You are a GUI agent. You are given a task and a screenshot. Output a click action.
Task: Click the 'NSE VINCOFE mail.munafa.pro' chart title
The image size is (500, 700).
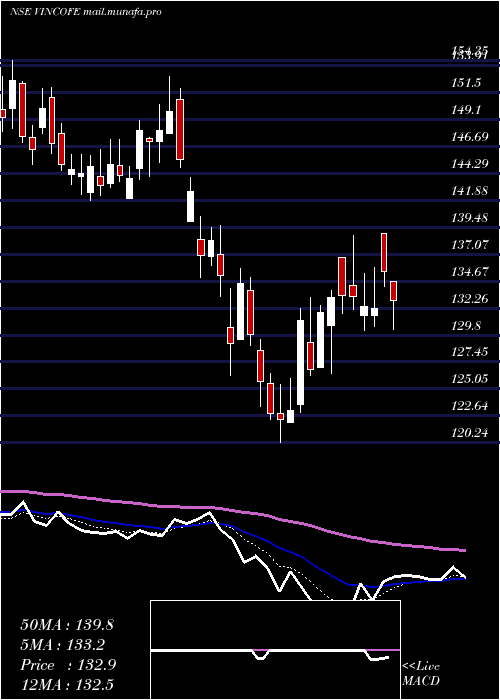85,12
